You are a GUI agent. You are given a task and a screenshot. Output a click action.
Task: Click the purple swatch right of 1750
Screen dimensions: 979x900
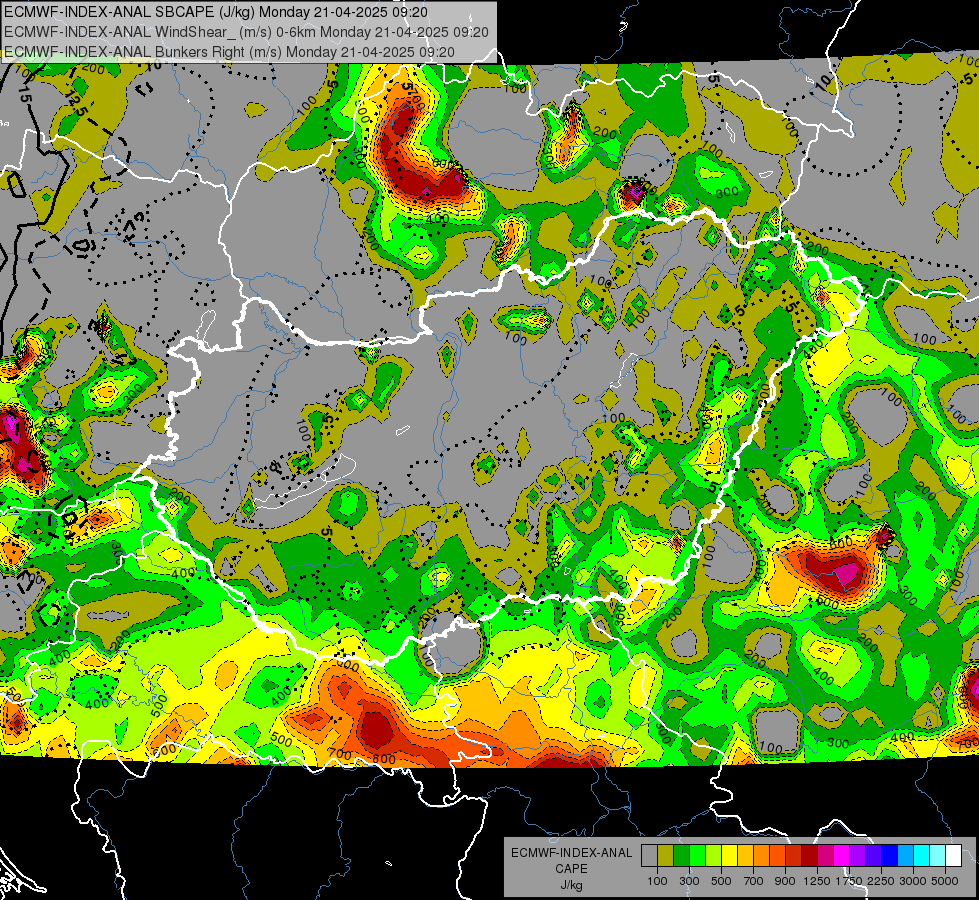point(858,856)
